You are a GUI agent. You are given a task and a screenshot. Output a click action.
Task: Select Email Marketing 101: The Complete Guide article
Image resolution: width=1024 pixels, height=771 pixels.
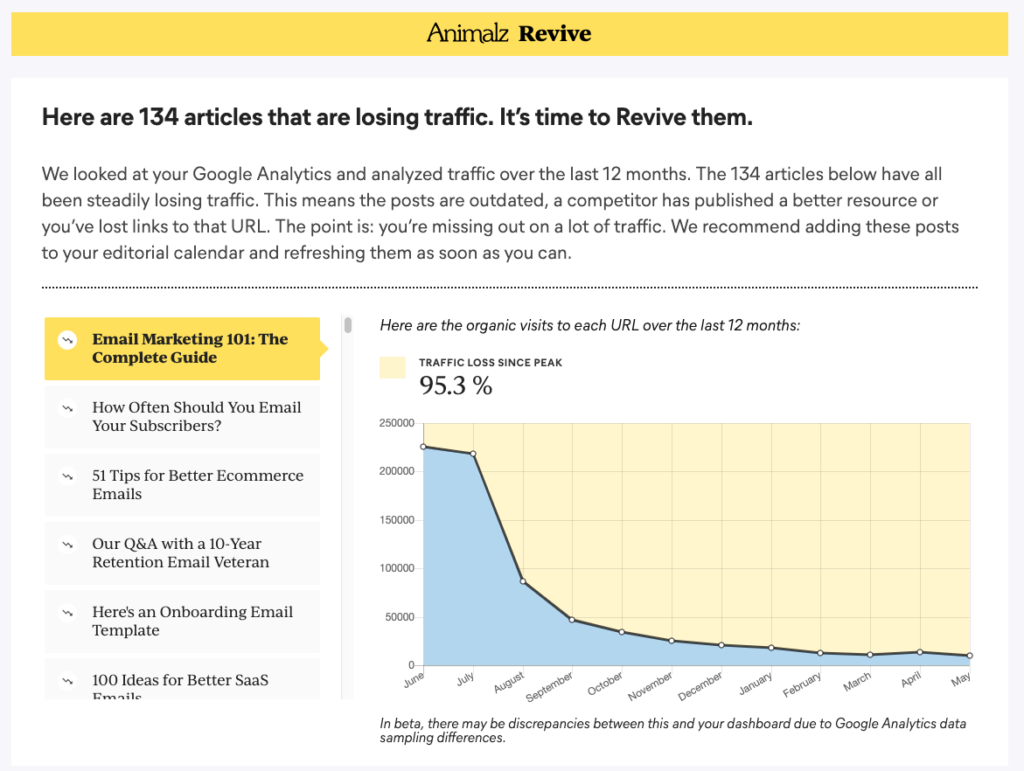[190, 348]
